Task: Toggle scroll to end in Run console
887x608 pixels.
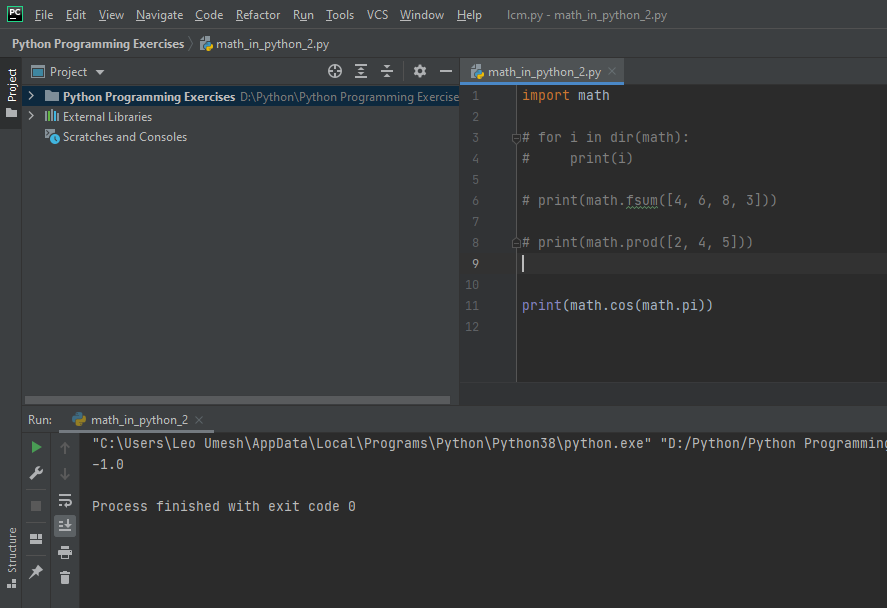Action: [x=65, y=526]
